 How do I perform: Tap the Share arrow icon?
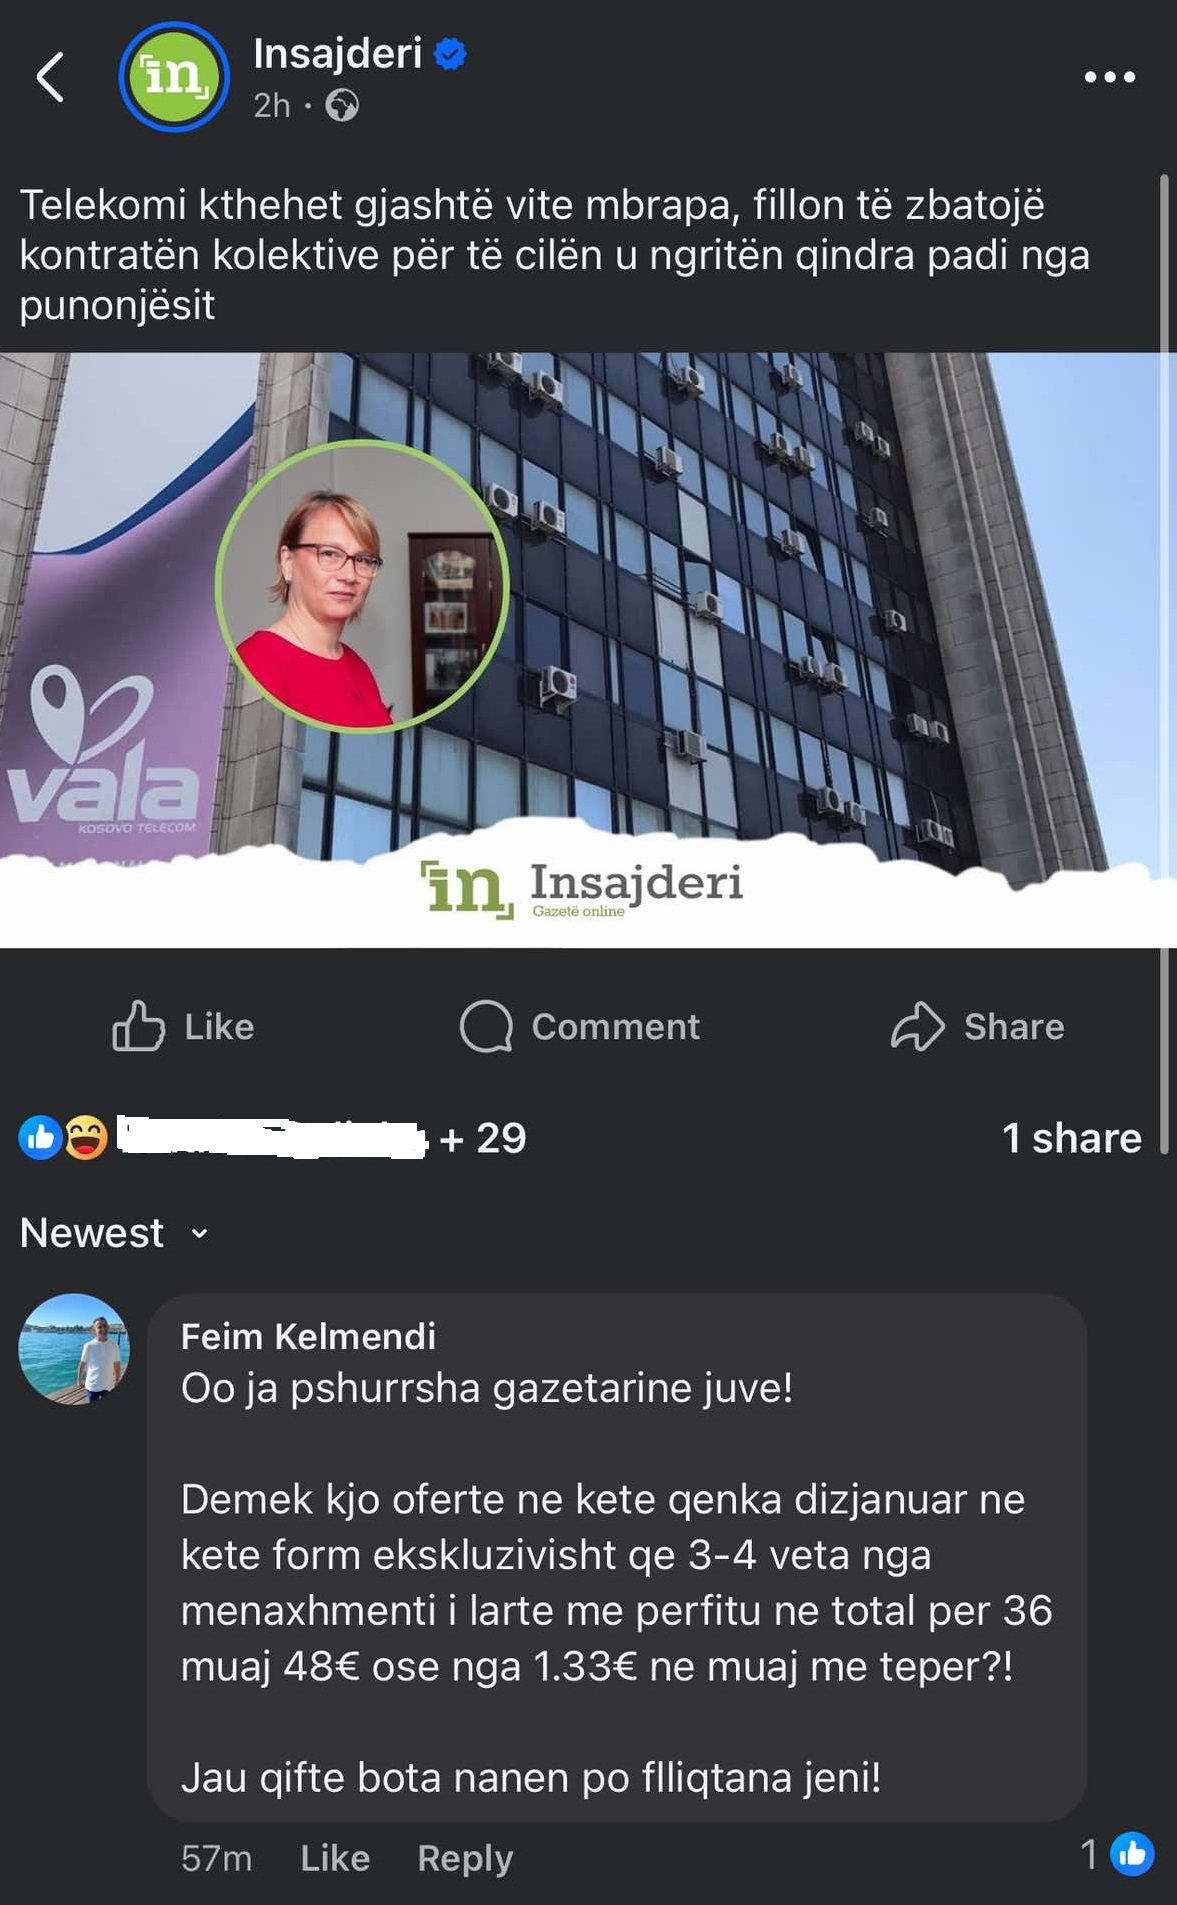click(x=917, y=1026)
